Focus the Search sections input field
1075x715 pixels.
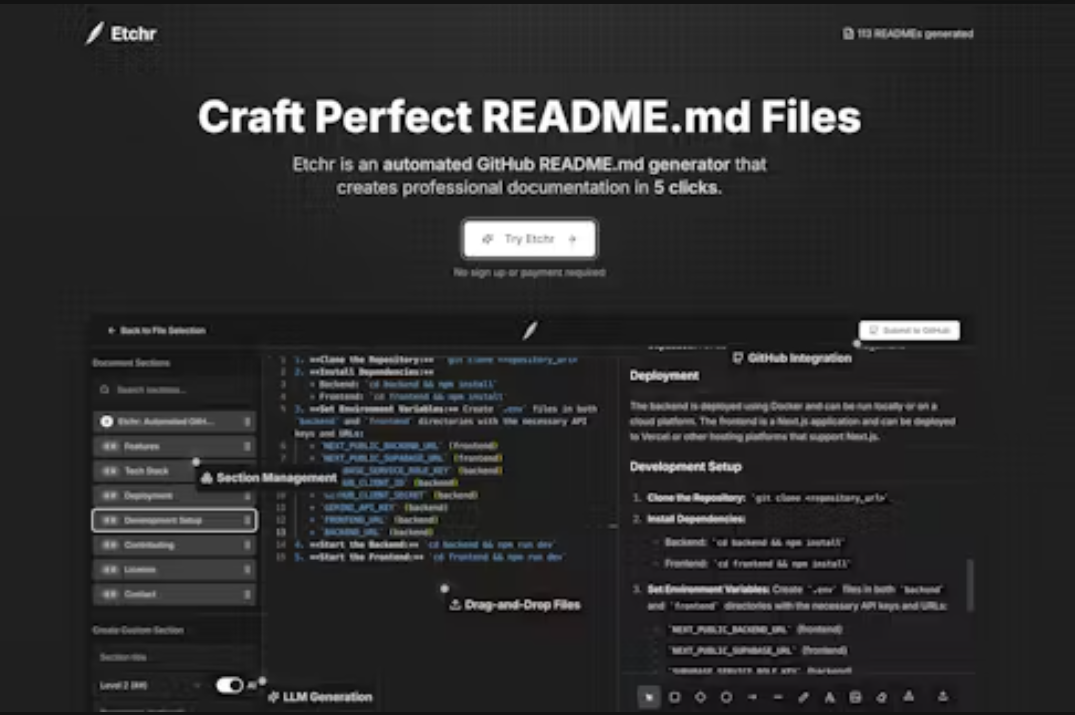click(x=174, y=389)
